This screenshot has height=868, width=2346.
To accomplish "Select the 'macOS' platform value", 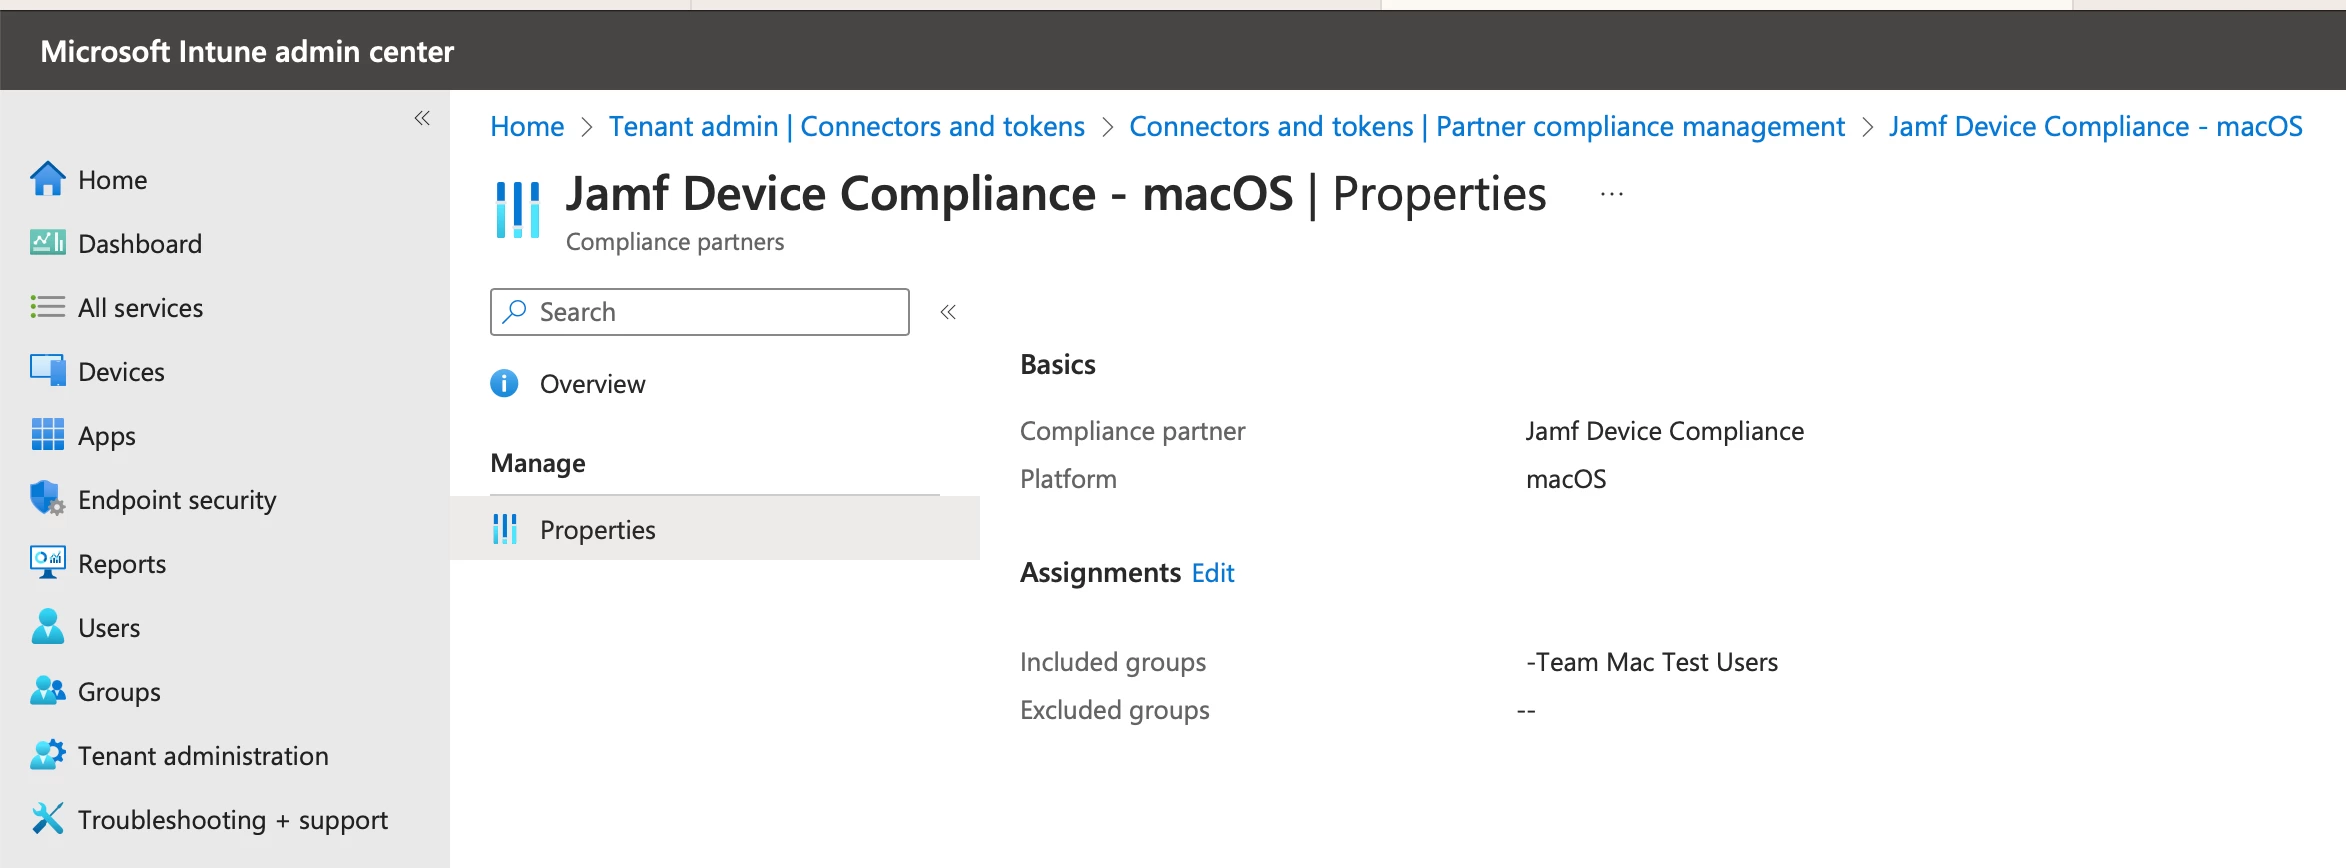I will click(1566, 479).
